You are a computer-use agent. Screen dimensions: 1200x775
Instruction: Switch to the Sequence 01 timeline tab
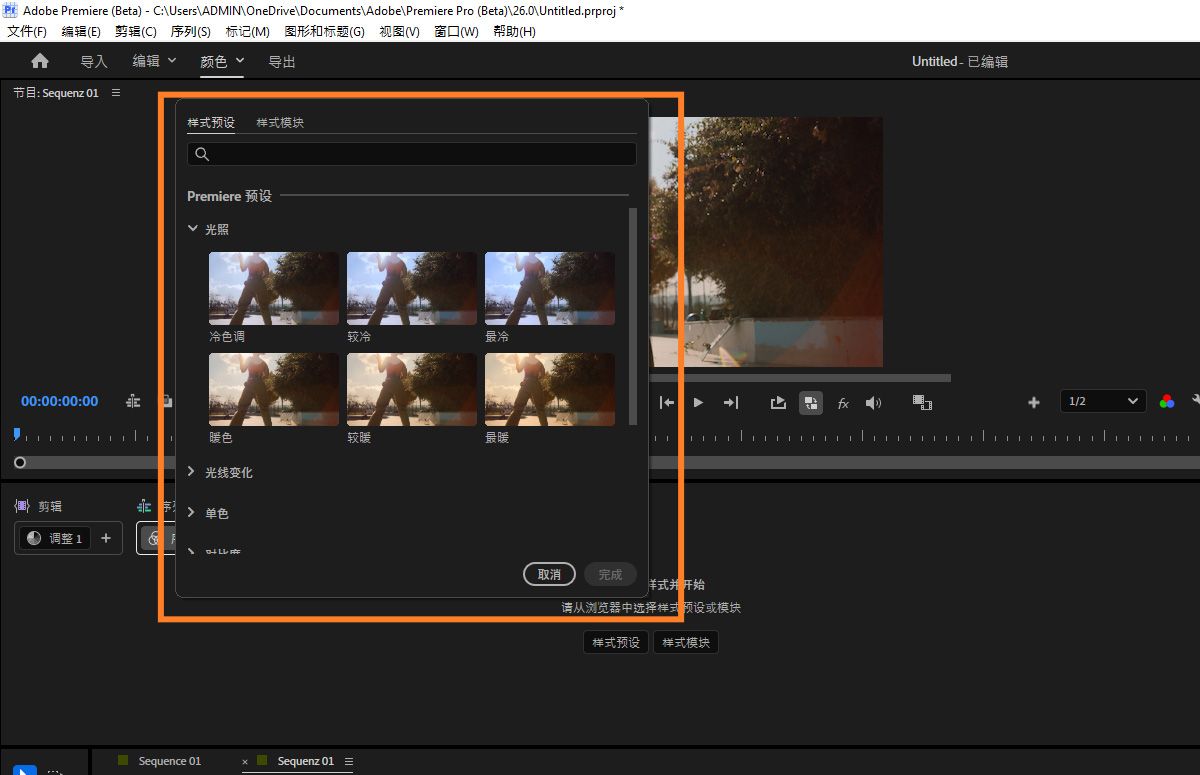pyautogui.click(x=170, y=761)
